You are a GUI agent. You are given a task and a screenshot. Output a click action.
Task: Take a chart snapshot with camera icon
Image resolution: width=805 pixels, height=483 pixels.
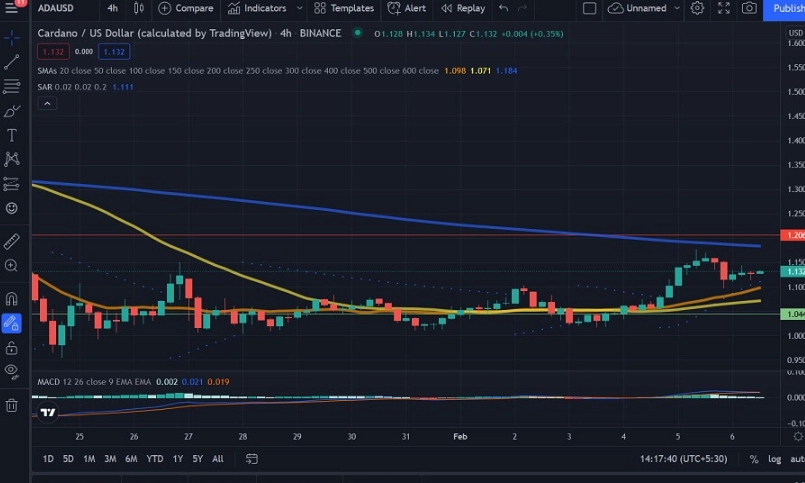[749, 8]
